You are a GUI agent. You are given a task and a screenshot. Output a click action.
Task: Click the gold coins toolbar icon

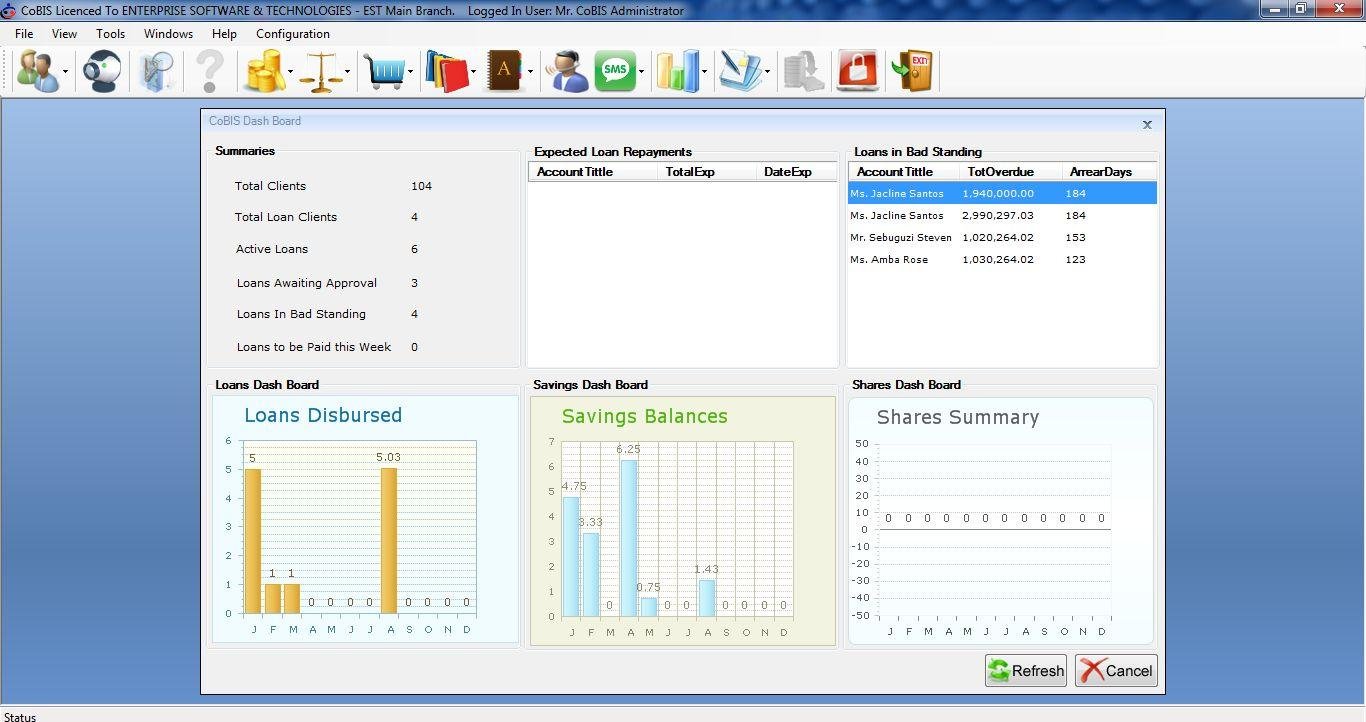point(263,71)
